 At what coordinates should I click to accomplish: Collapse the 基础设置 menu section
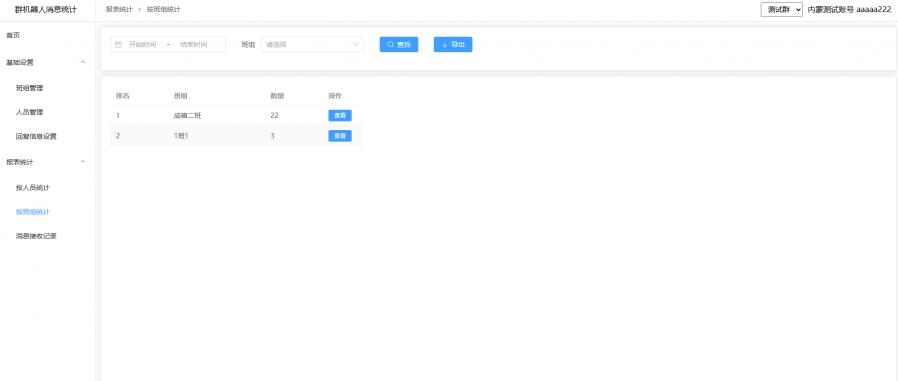(x=48, y=62)
